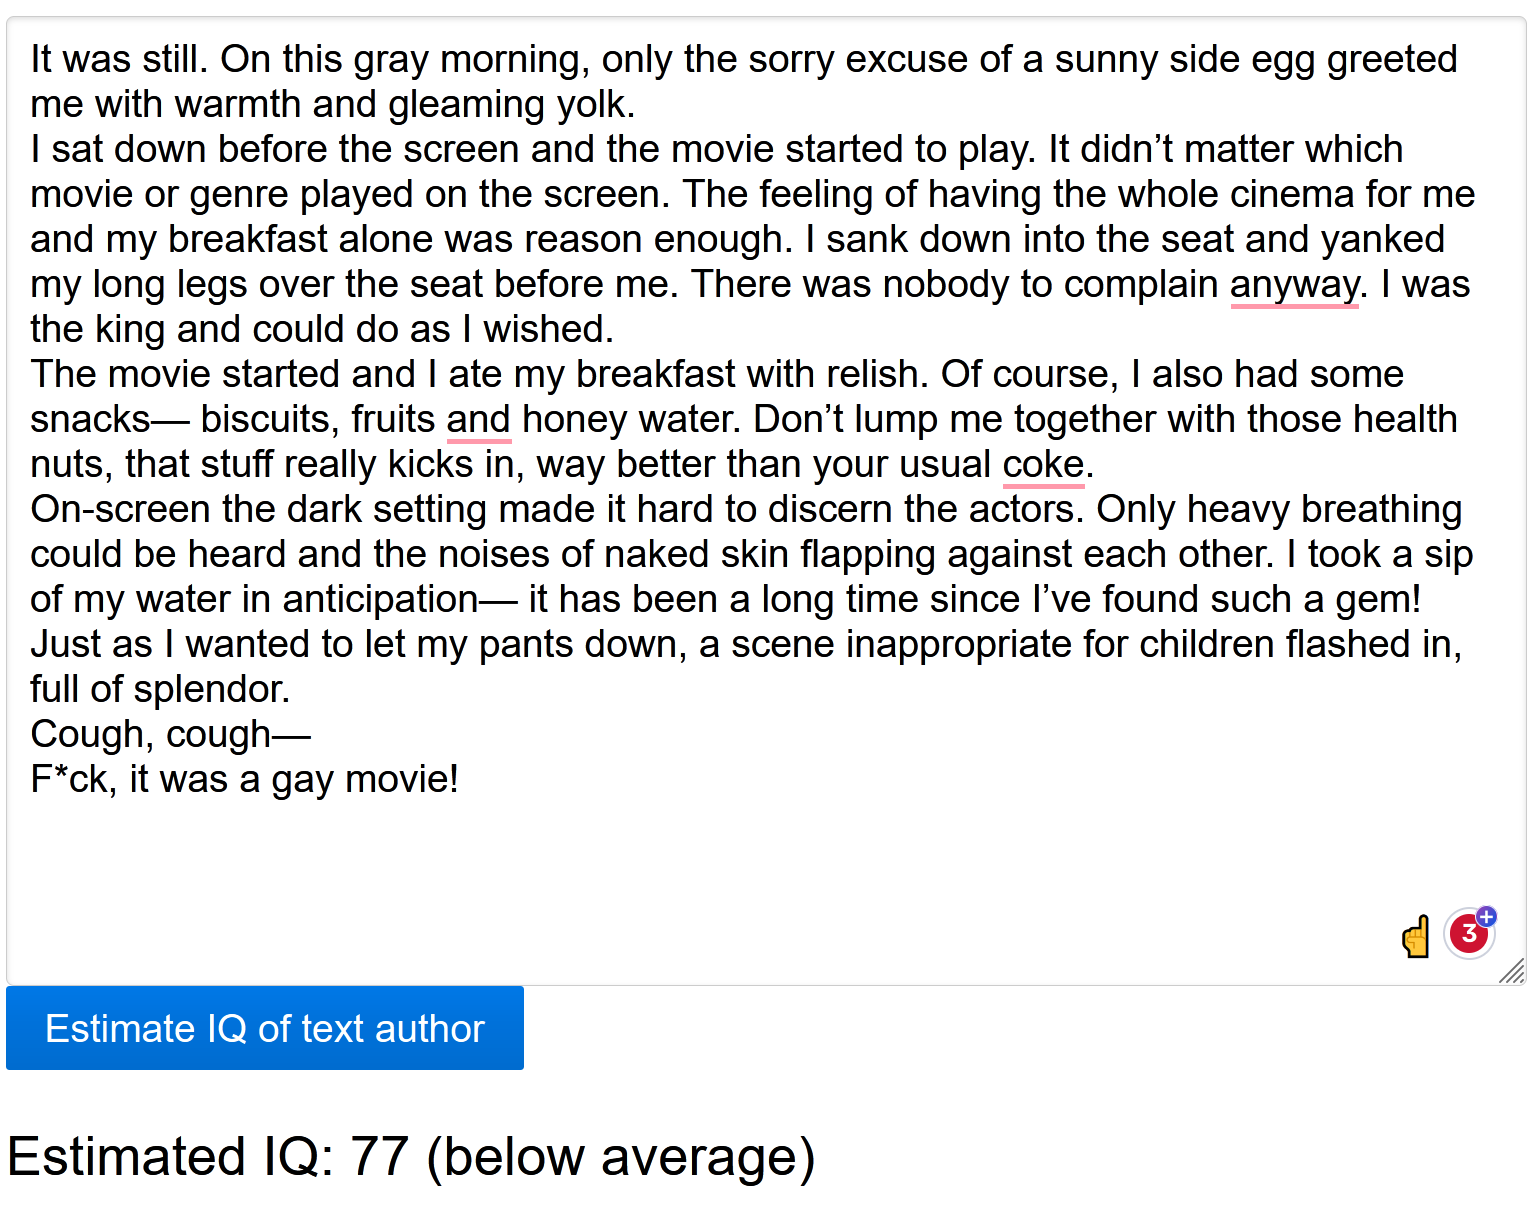
Task: Click empty space at bottom of text area
Action: click(700, 880)
